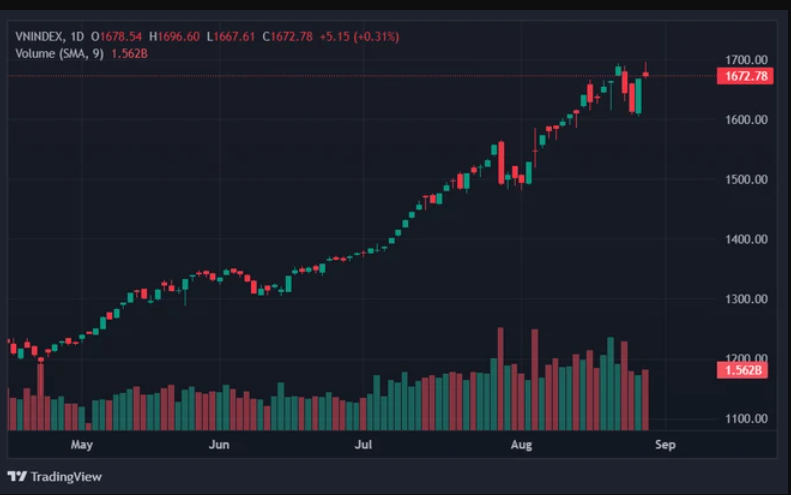Open the TradingView text link
The width and height of the screenshot is (791, 495).
click(66, 477)
